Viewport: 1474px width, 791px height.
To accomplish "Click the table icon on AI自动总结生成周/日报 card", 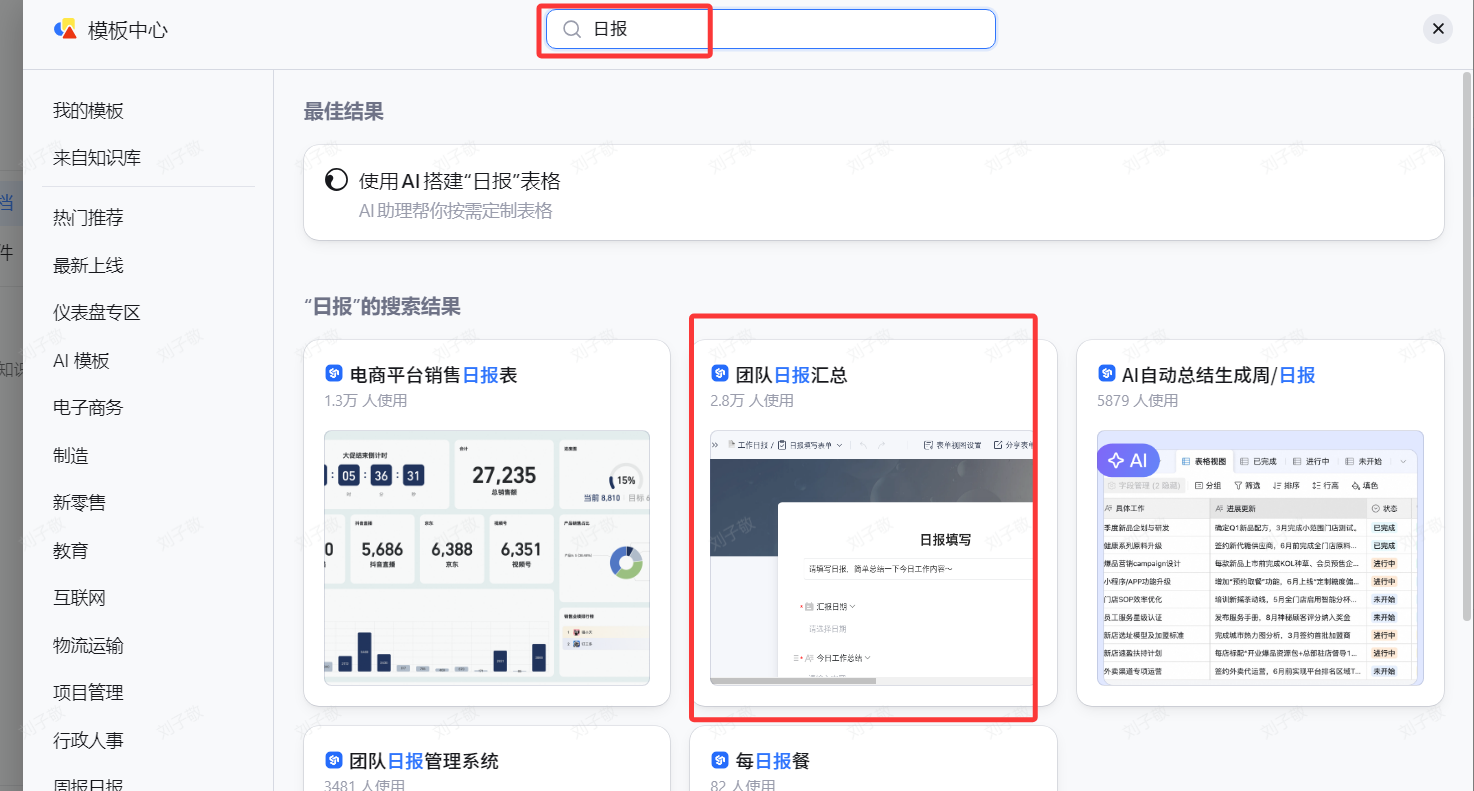I will pos(1106,374).
